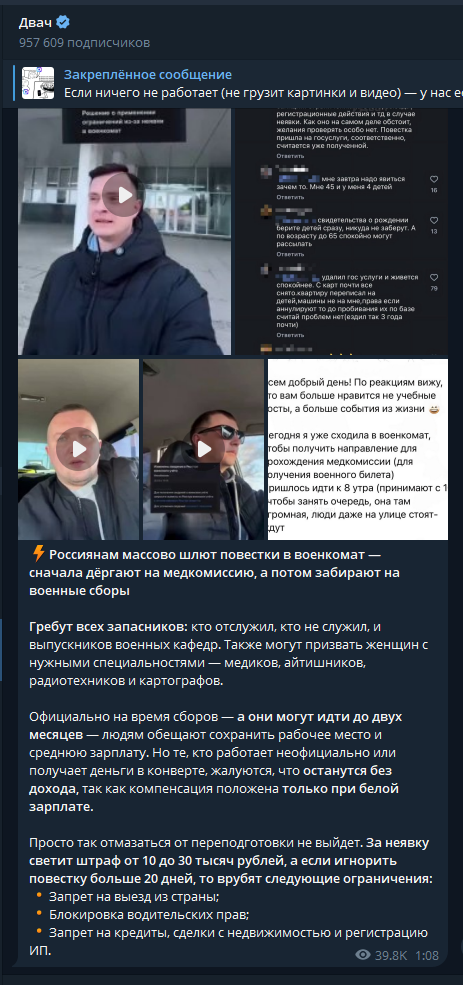This screenshot has height=985, width=463.
Task: Click the 957 609 подписчиков subscriber count
Action: coord(84,43)
